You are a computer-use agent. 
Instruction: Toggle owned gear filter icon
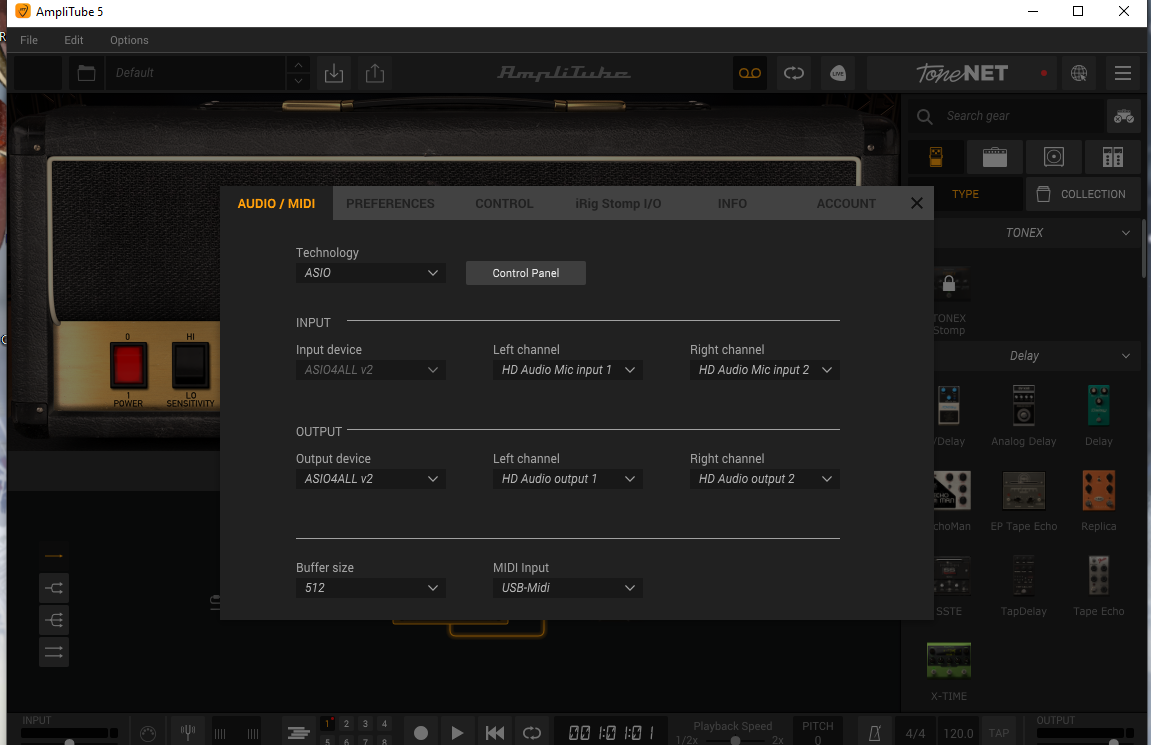click(1124, 116)
